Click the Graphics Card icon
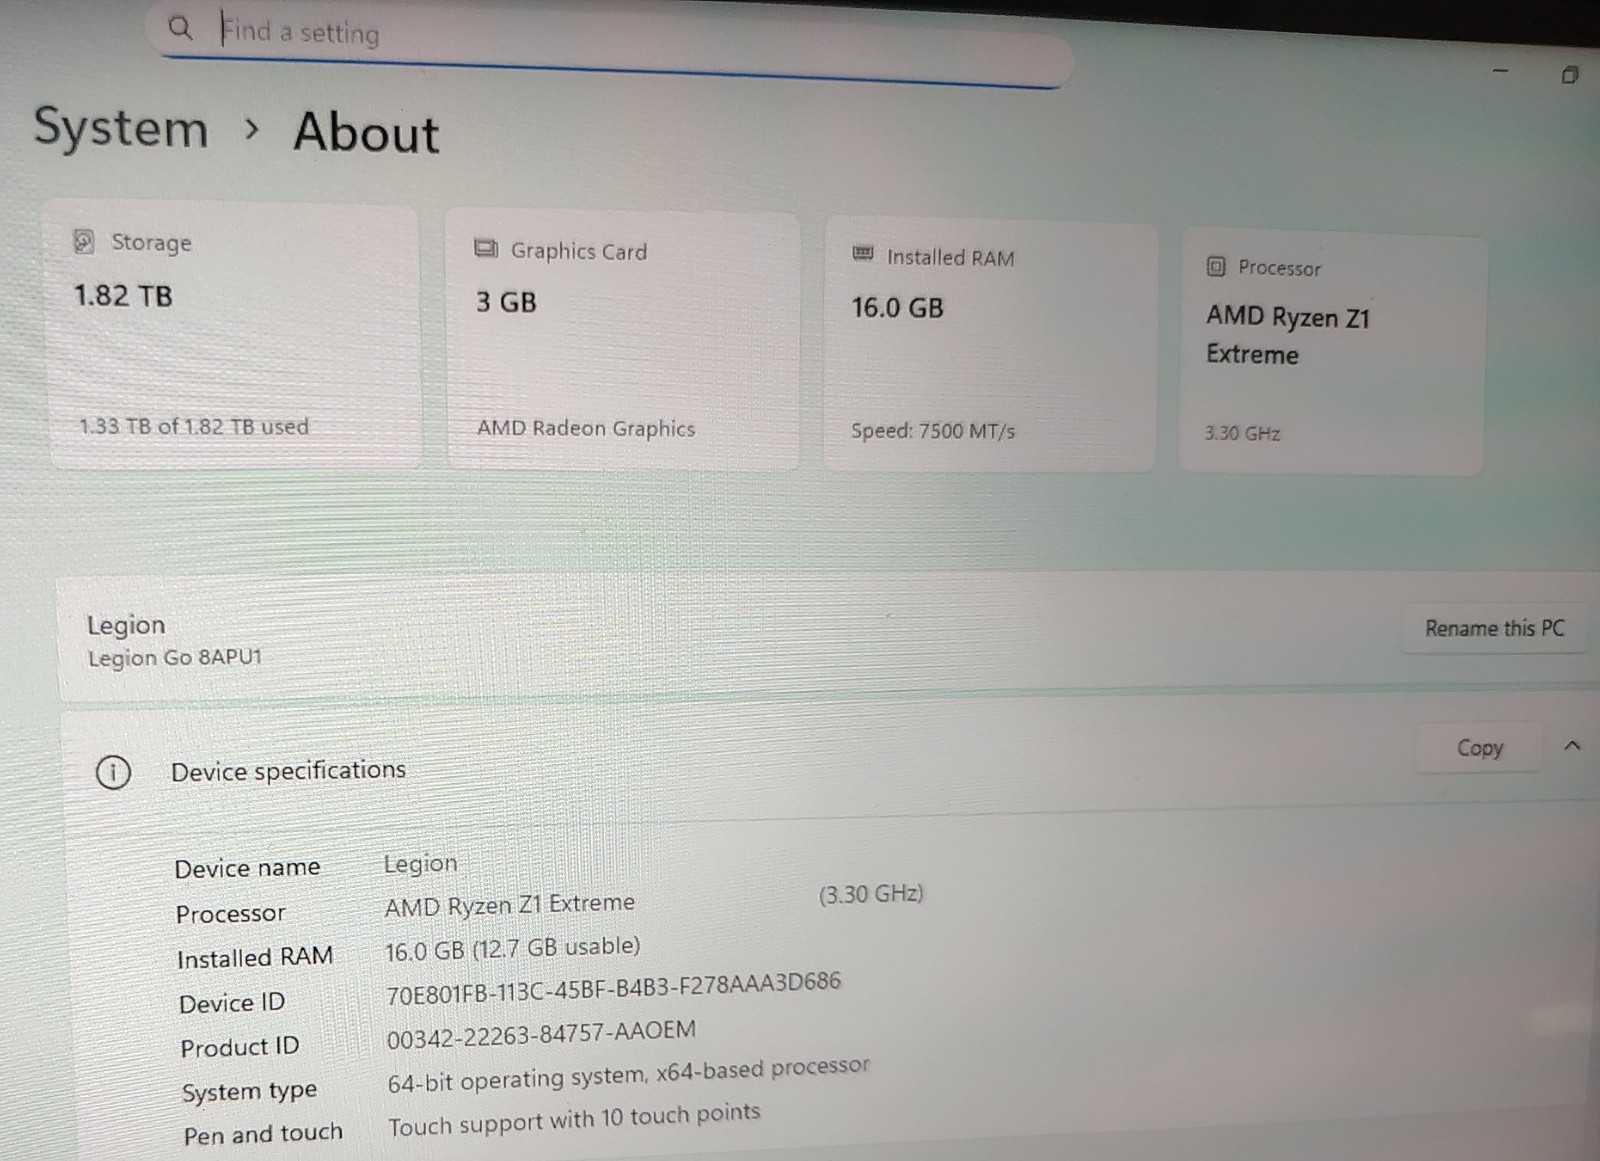Screen dimensions: 1600x1161 486,249
